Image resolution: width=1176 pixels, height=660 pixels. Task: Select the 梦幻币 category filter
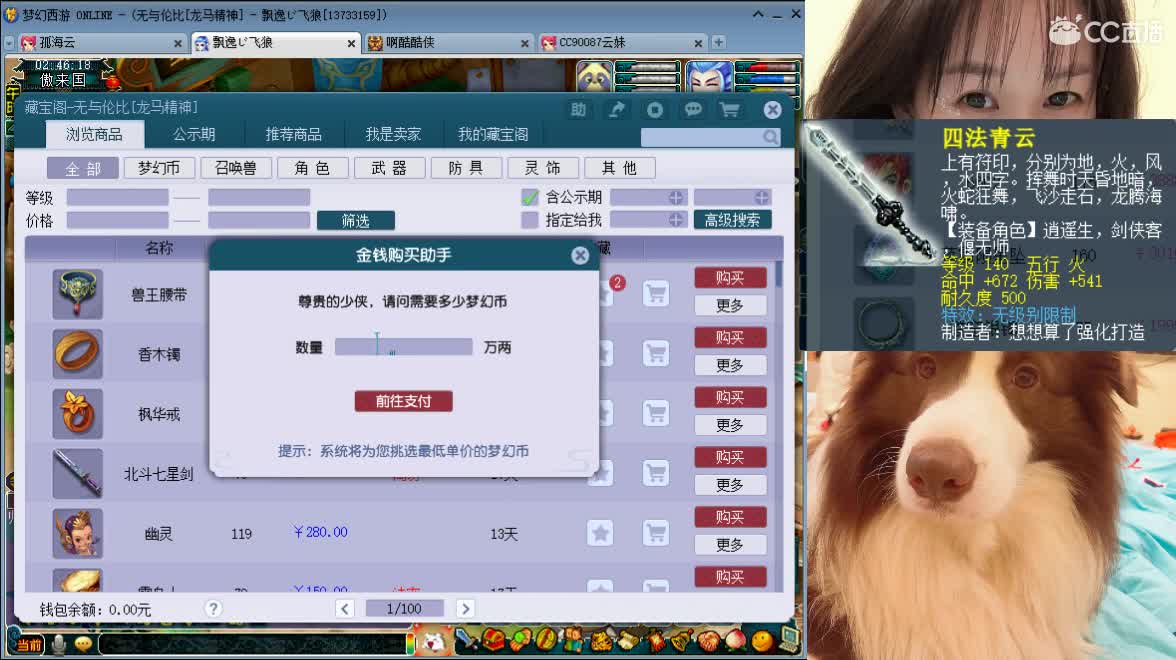point(159,168)
